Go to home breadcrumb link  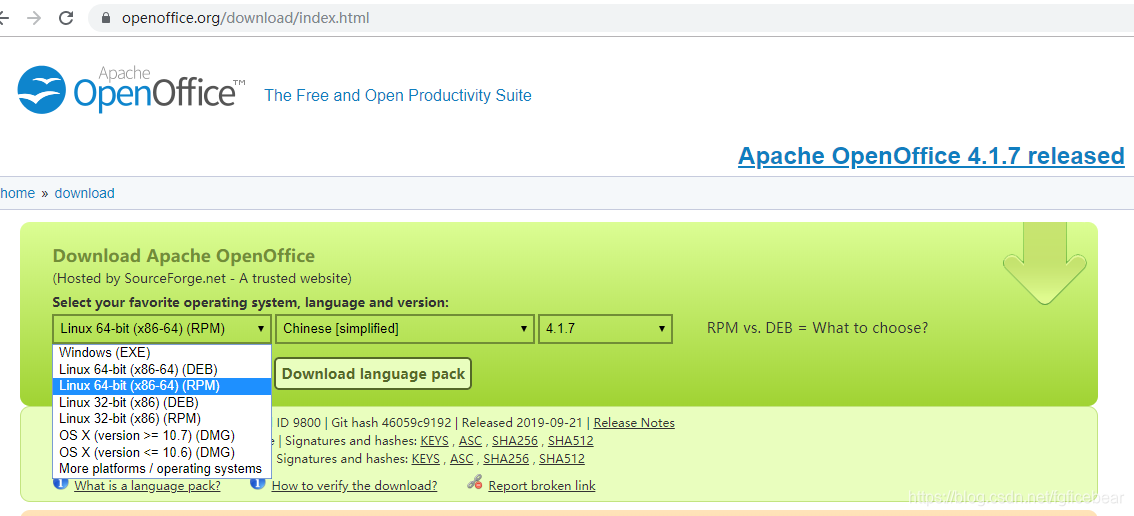click(17, 193)
